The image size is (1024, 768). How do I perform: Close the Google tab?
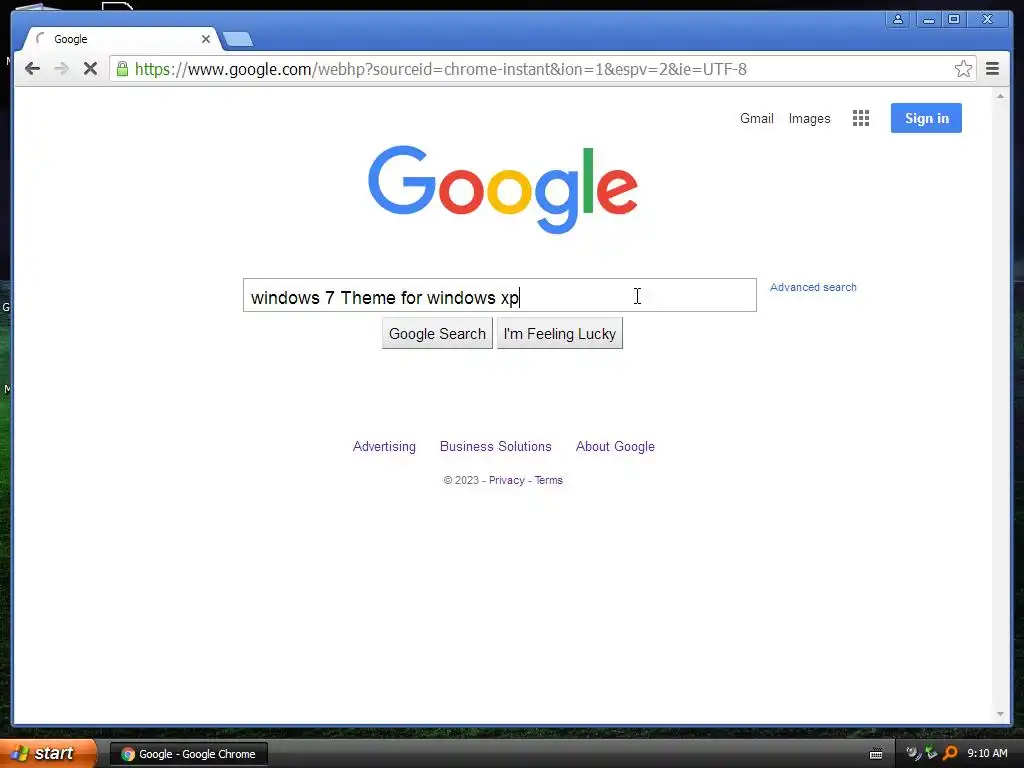point(206,39)
